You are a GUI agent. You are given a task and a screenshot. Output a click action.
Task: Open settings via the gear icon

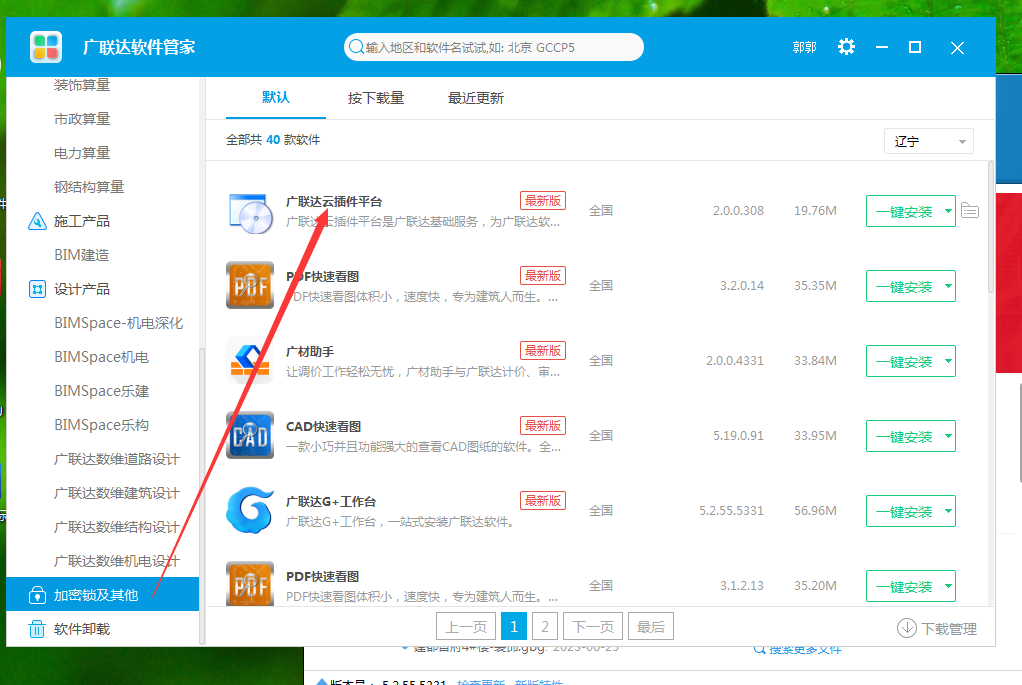[846, 47]
